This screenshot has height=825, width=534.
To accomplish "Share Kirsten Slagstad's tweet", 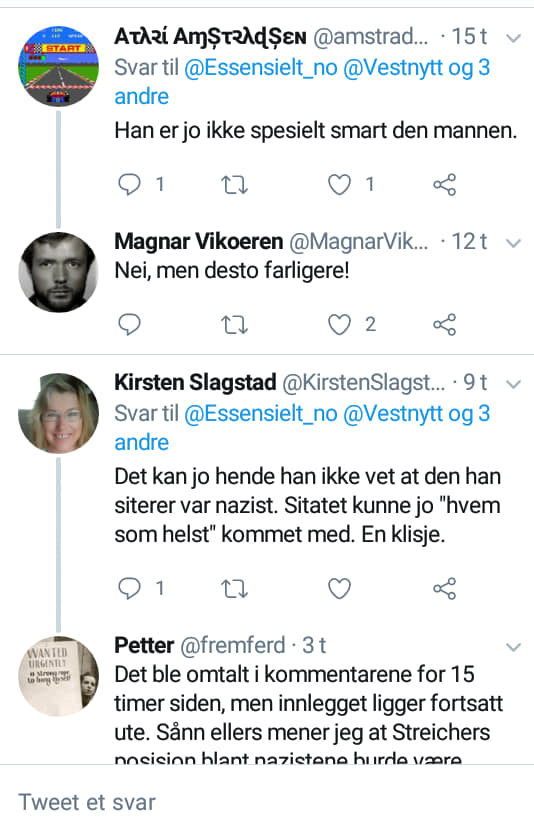I will [445, 588].
